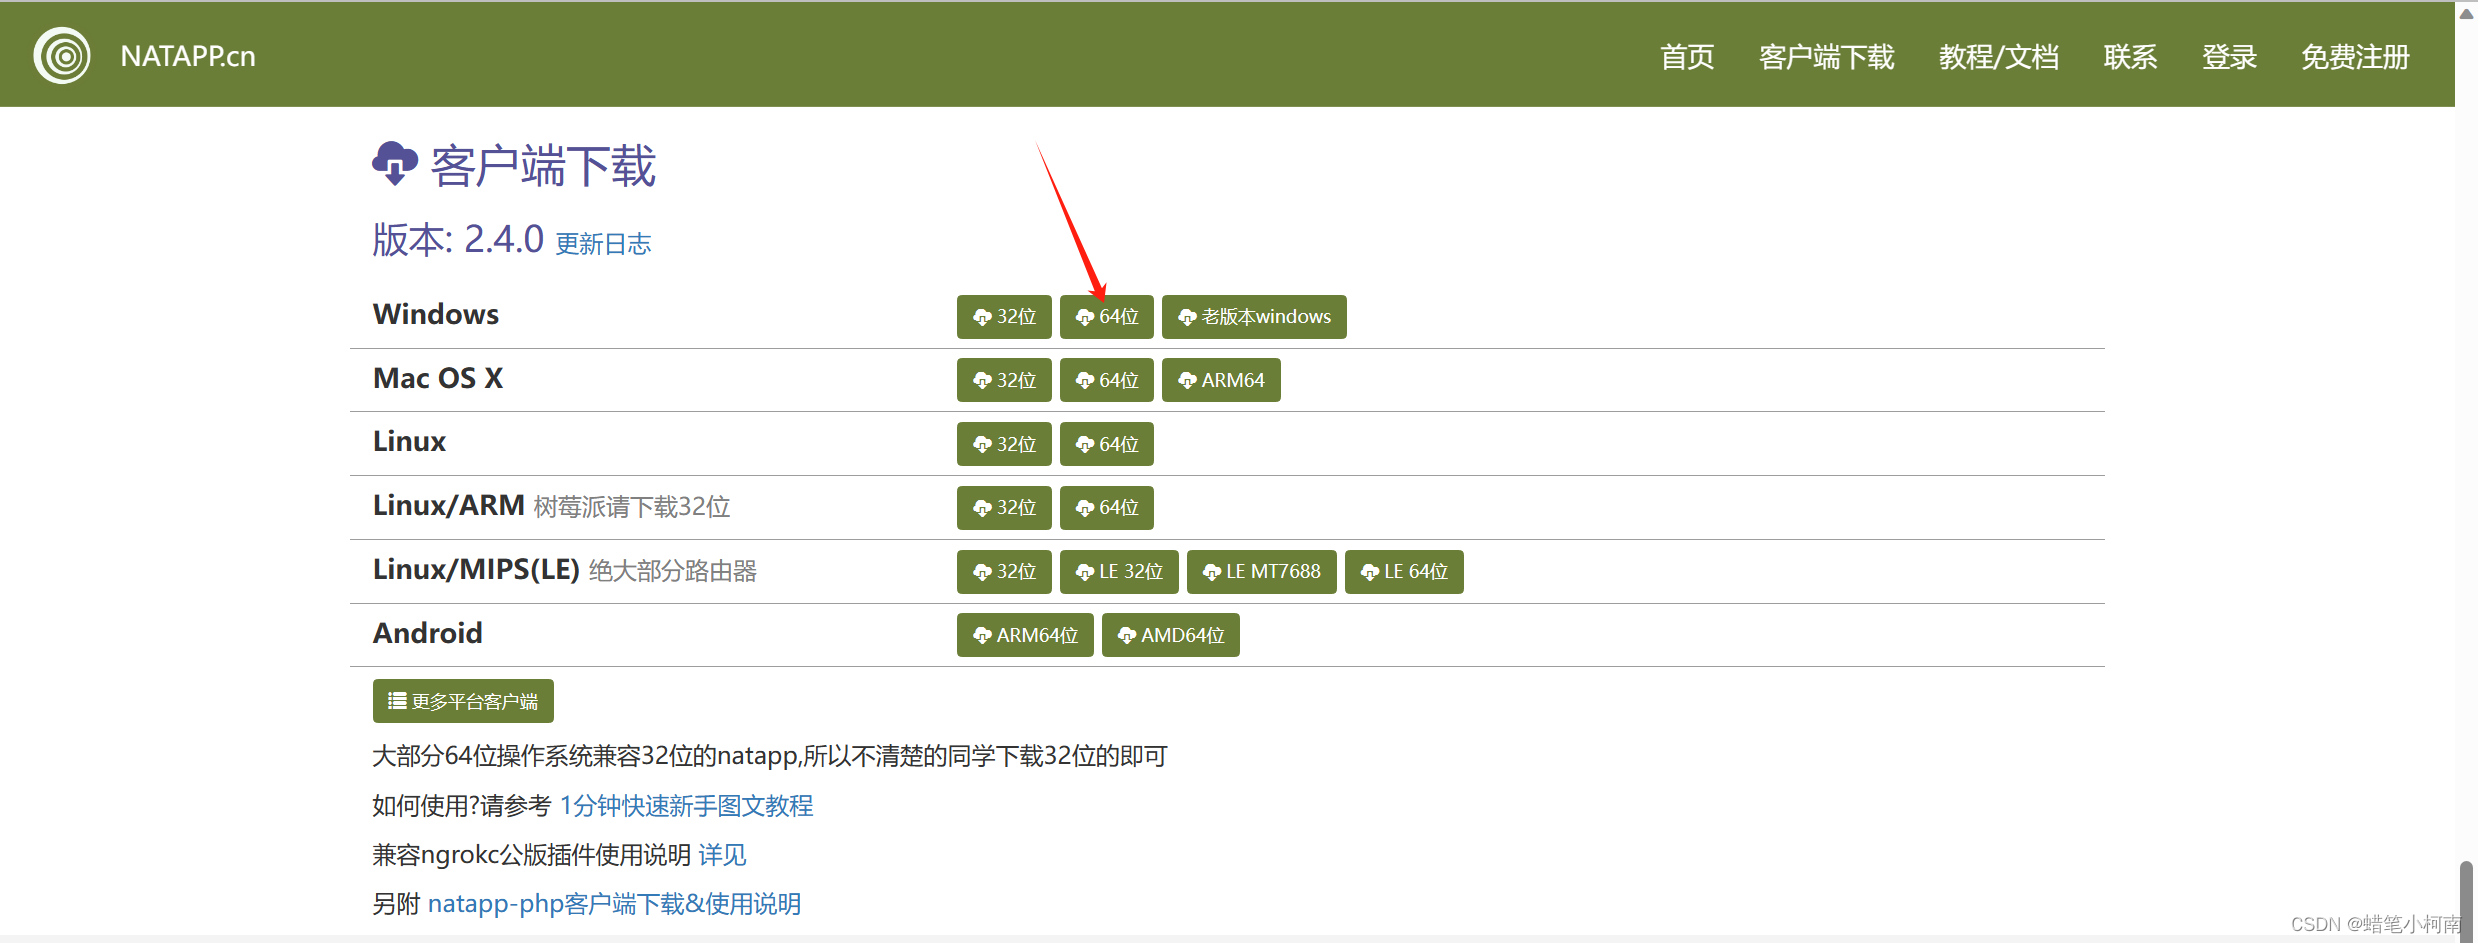Download Mac OS X 32位 client
This screenshot has height=943, width=2478.
coord(1004,380)
